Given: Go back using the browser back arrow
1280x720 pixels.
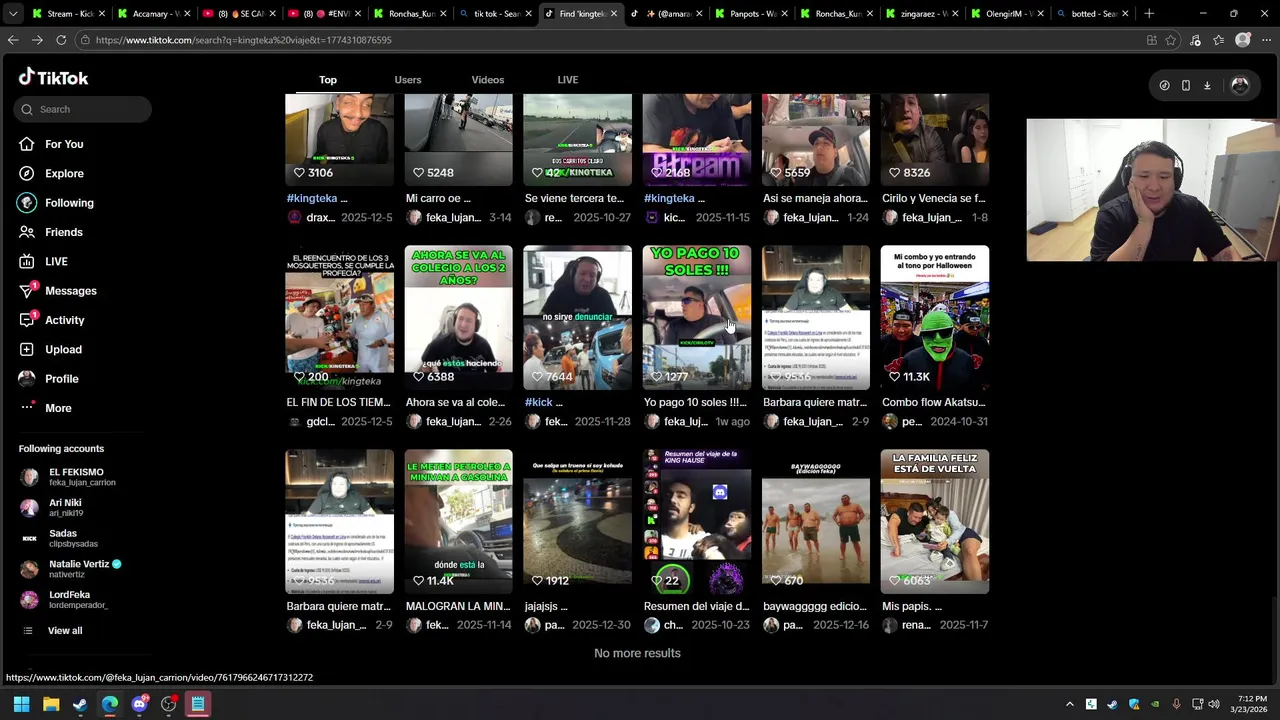Looking at the screenshot, I should click(x=12, y=40).
